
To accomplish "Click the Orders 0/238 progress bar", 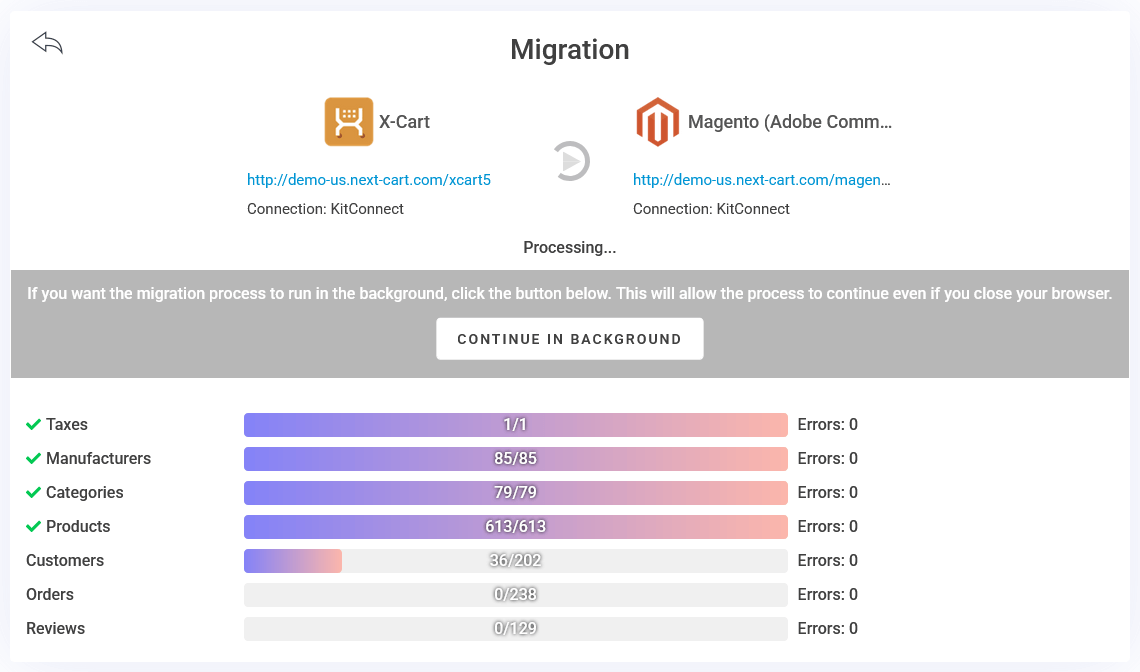I will pos(515,595).
